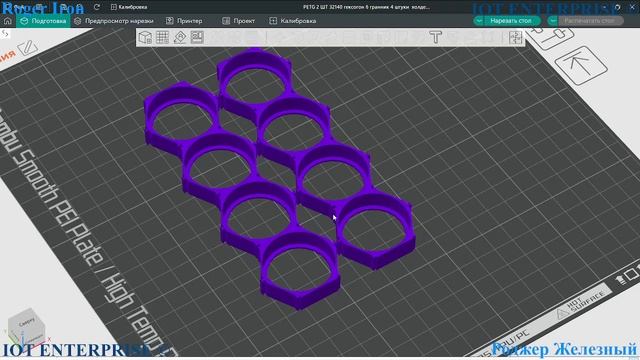The height and width of the screenshot is (360, 640).
Task: Open the home screen icon
Action: click(x=7, y=21)
